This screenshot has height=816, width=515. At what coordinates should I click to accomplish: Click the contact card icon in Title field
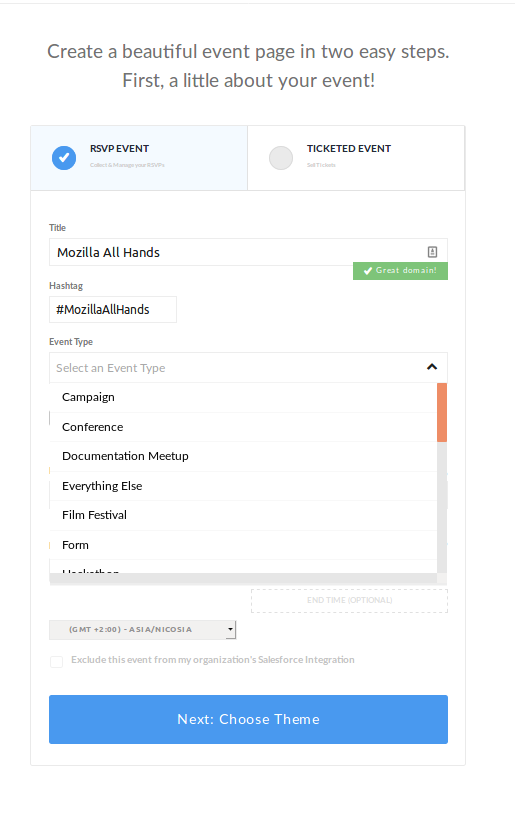tap(432, 252)
